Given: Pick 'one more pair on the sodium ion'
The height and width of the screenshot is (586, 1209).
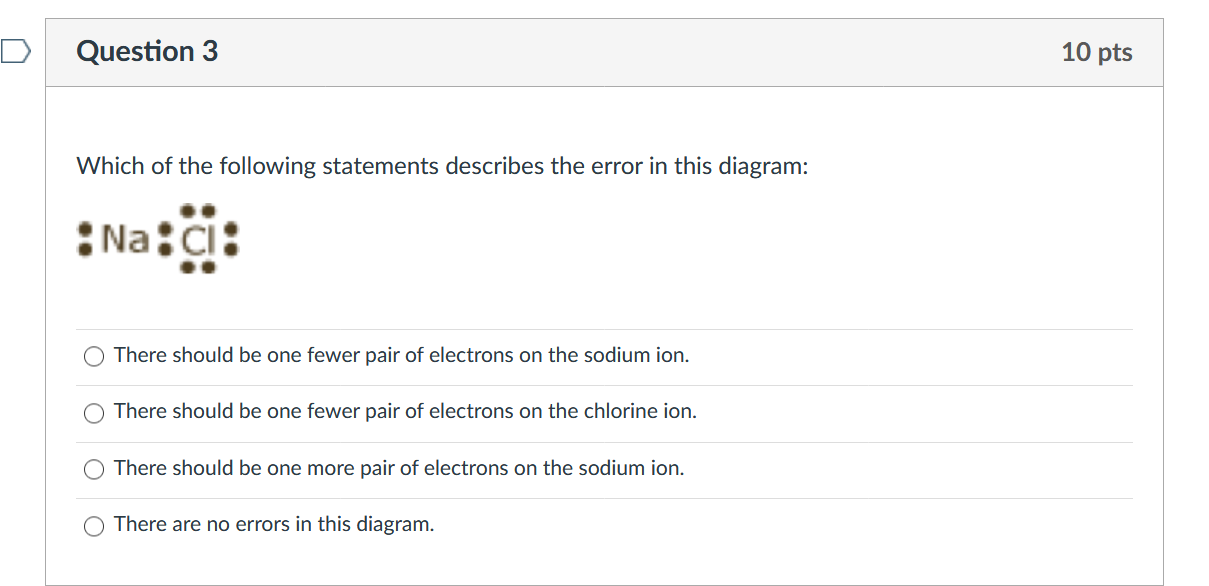Looking at the screenshot, I should [x=94, y=469].
